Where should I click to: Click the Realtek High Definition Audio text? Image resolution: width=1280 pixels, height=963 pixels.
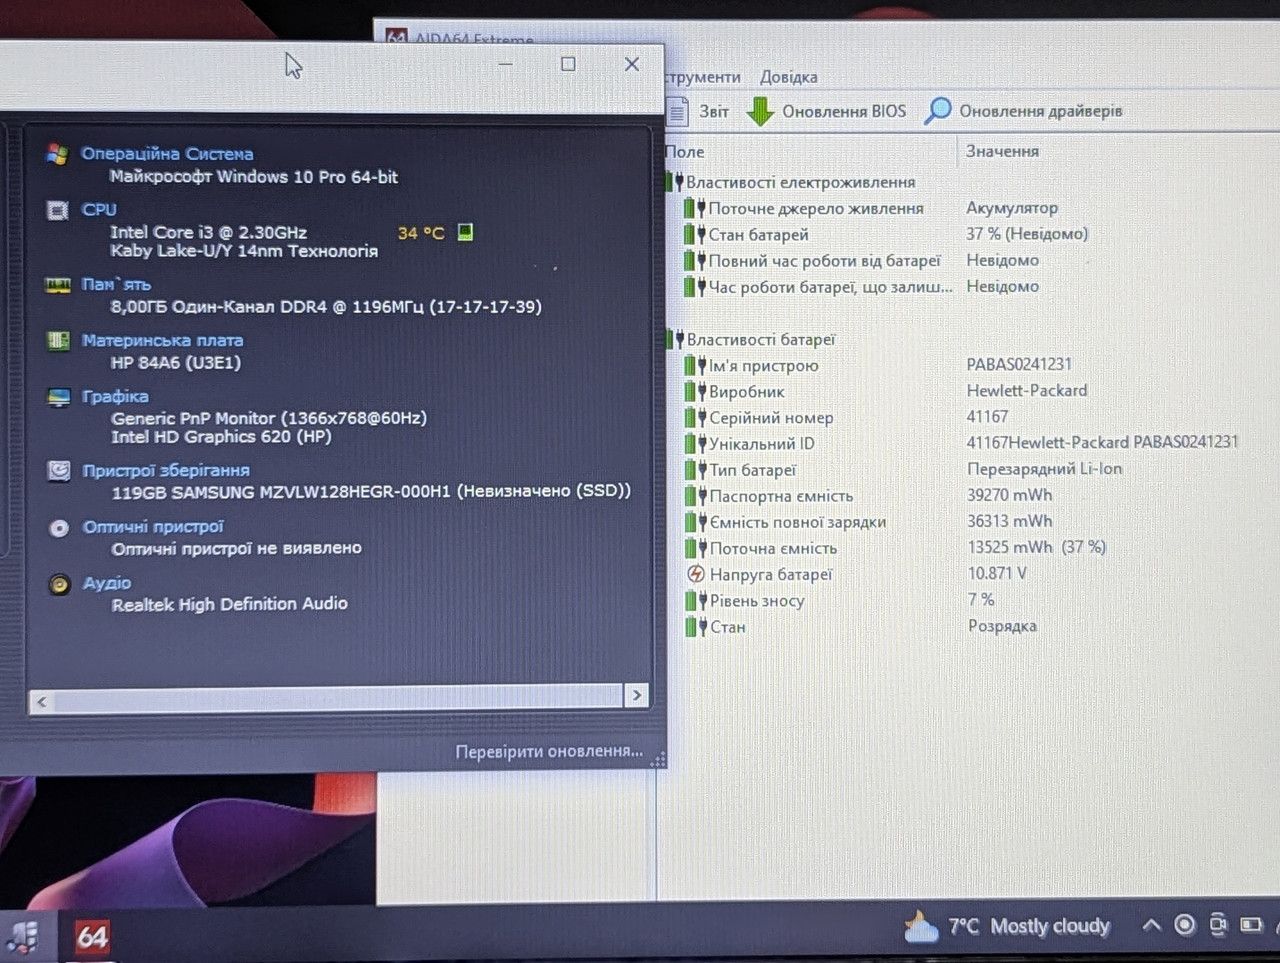pos(230,604)
